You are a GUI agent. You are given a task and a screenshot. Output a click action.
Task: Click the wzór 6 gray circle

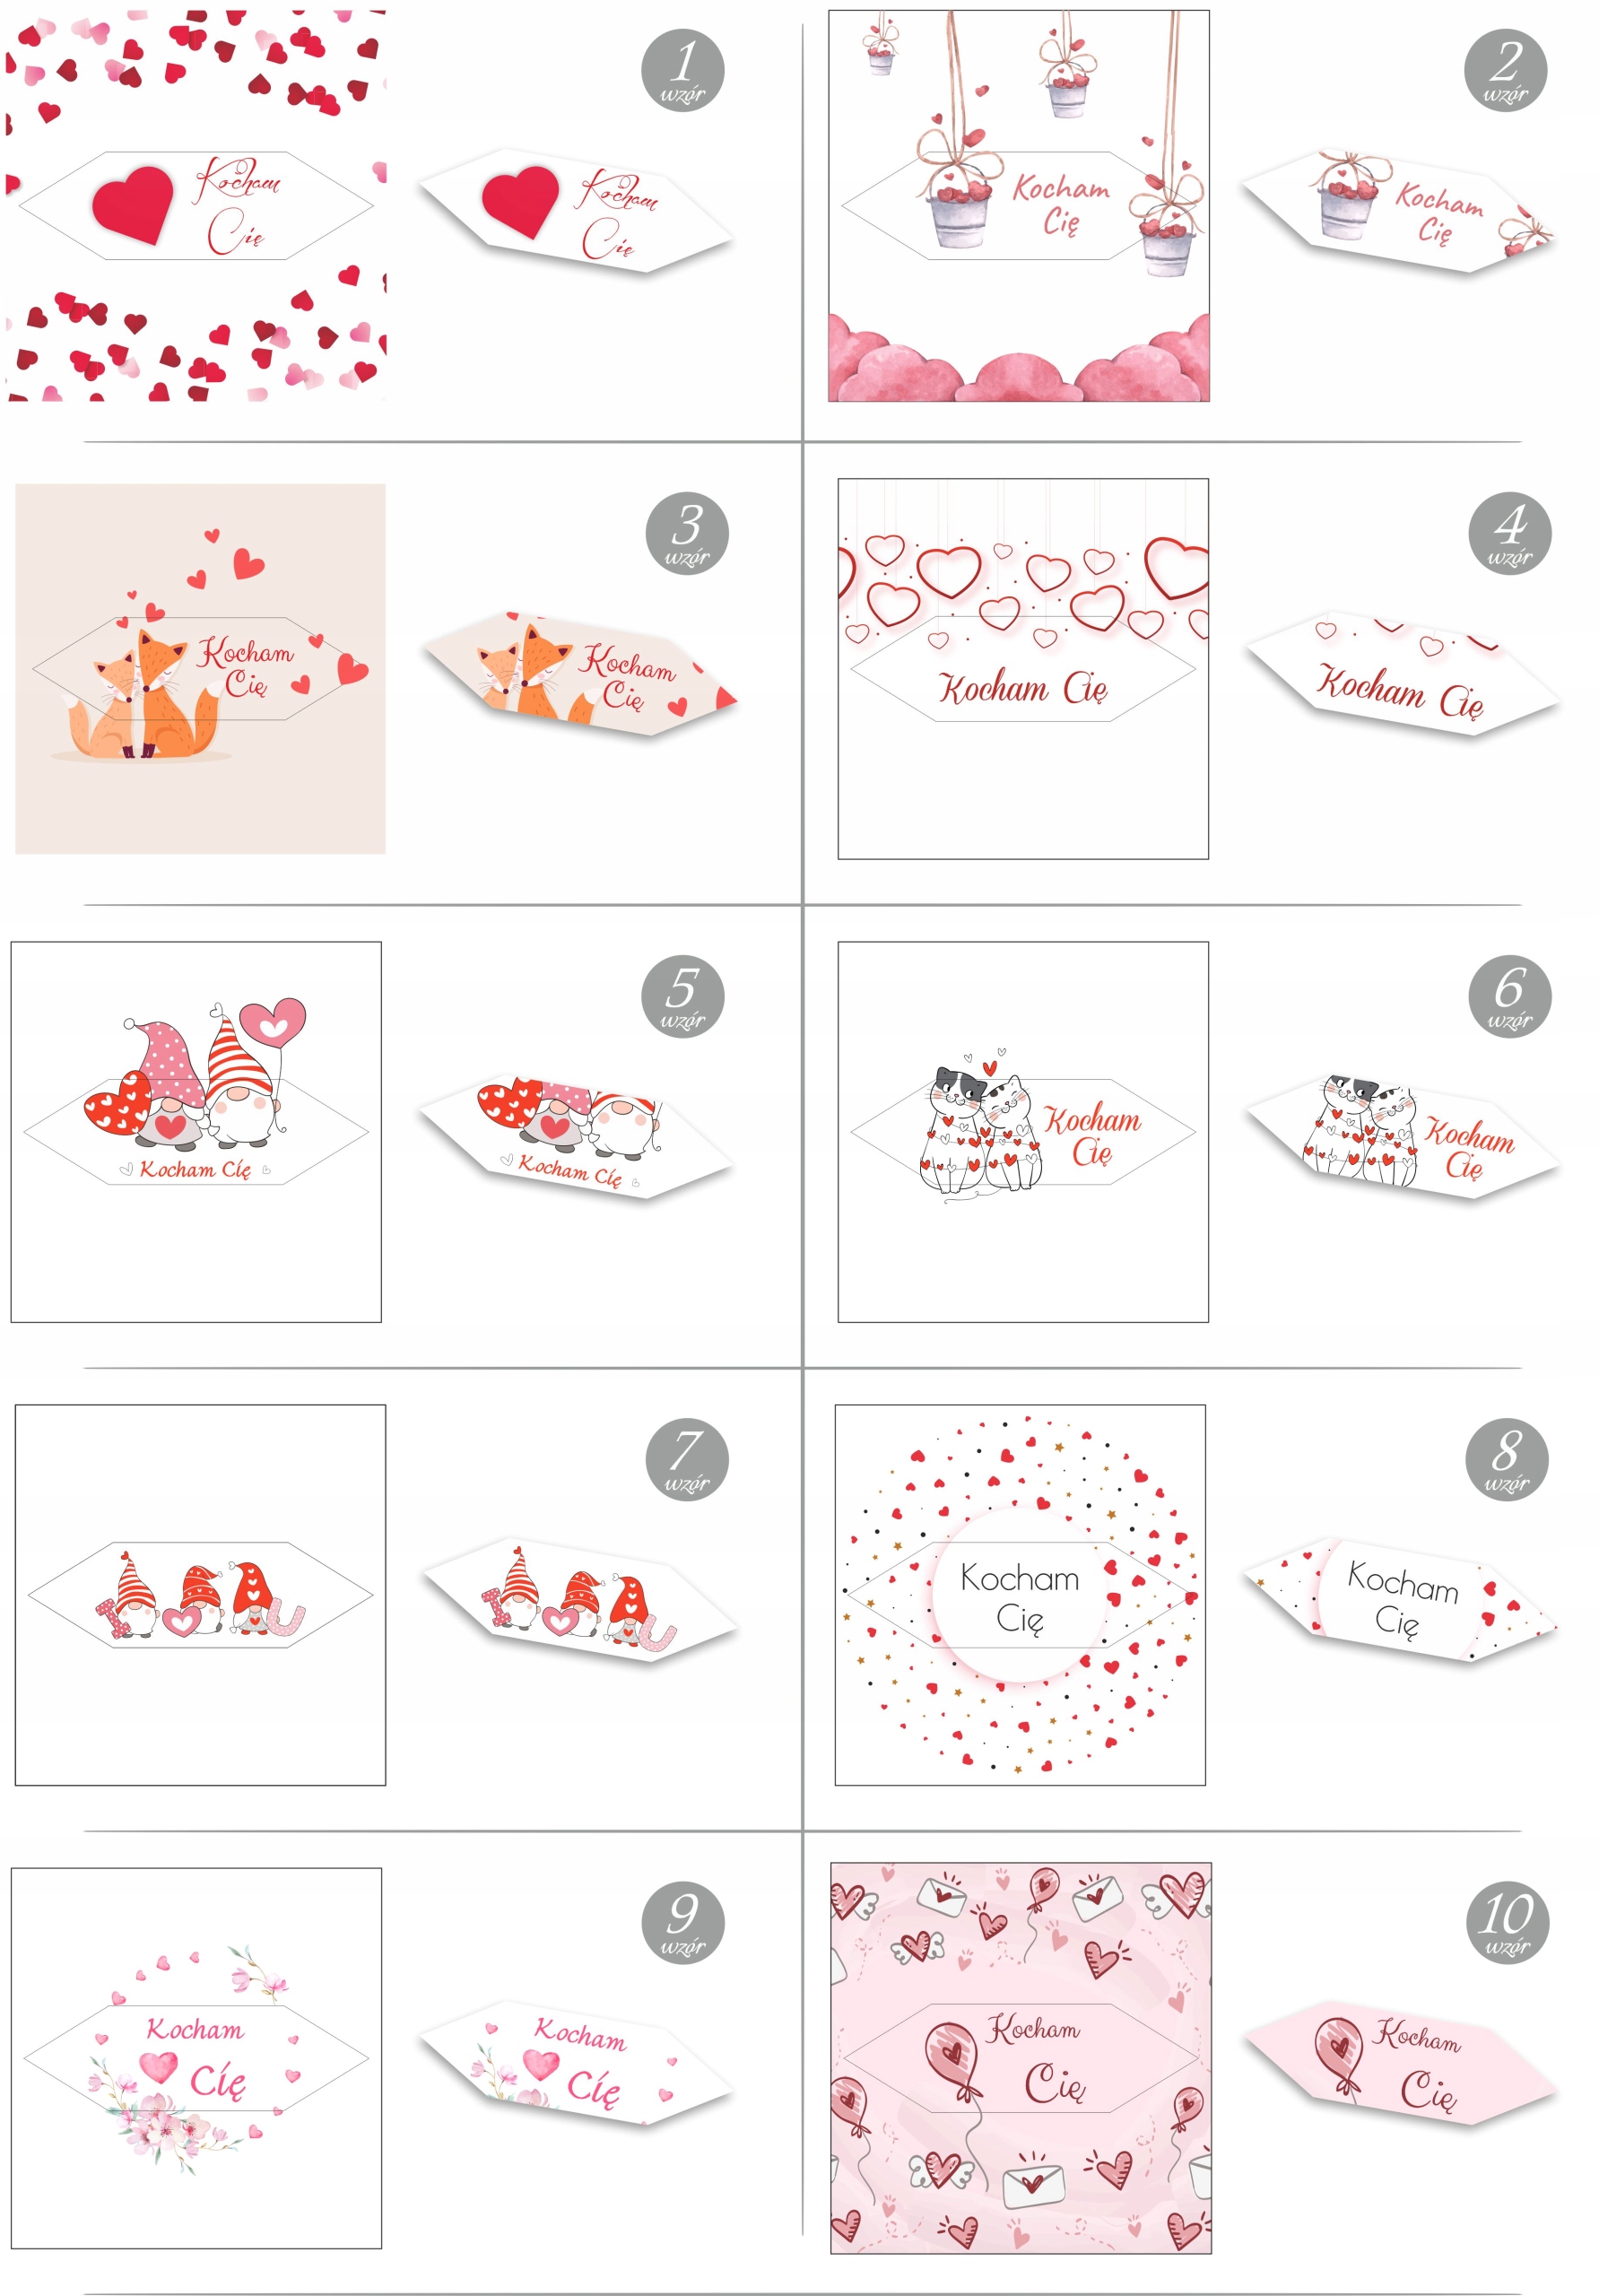click(1509, 996)
